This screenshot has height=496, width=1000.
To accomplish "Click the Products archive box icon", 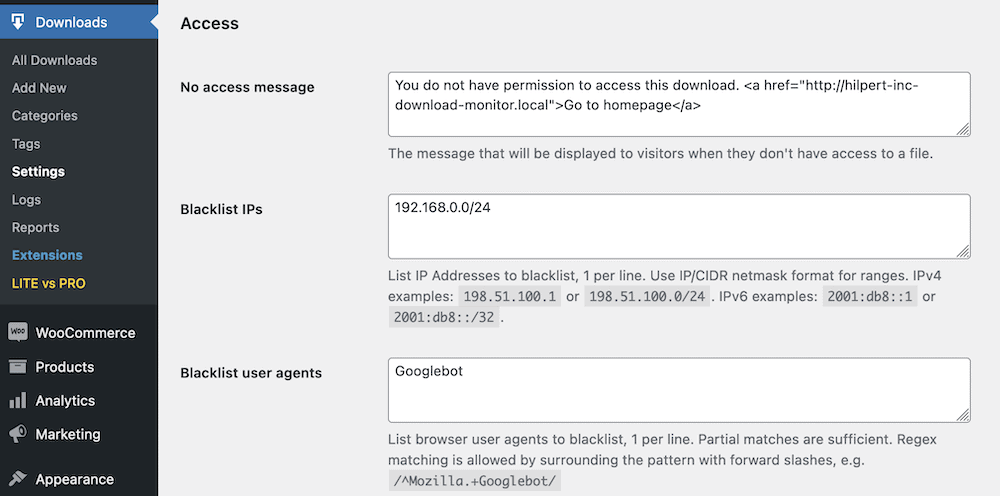I will tap(18, 367).
